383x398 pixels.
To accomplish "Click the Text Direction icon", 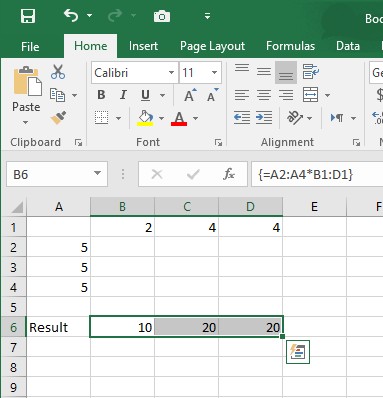I will [337, 118].
